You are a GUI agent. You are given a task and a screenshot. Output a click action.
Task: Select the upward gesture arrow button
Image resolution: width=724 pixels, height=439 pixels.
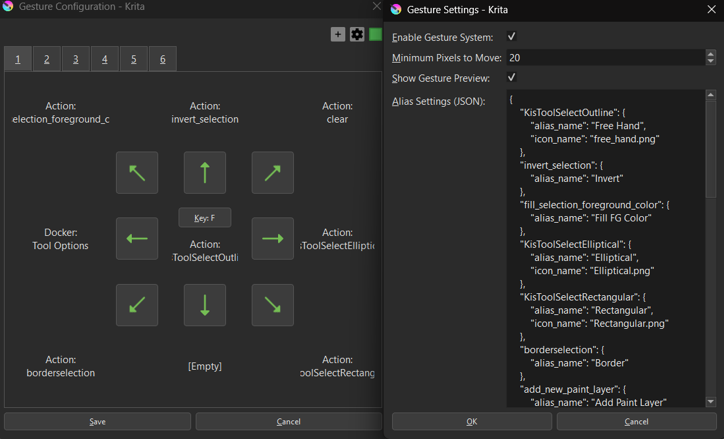(205, 173)
